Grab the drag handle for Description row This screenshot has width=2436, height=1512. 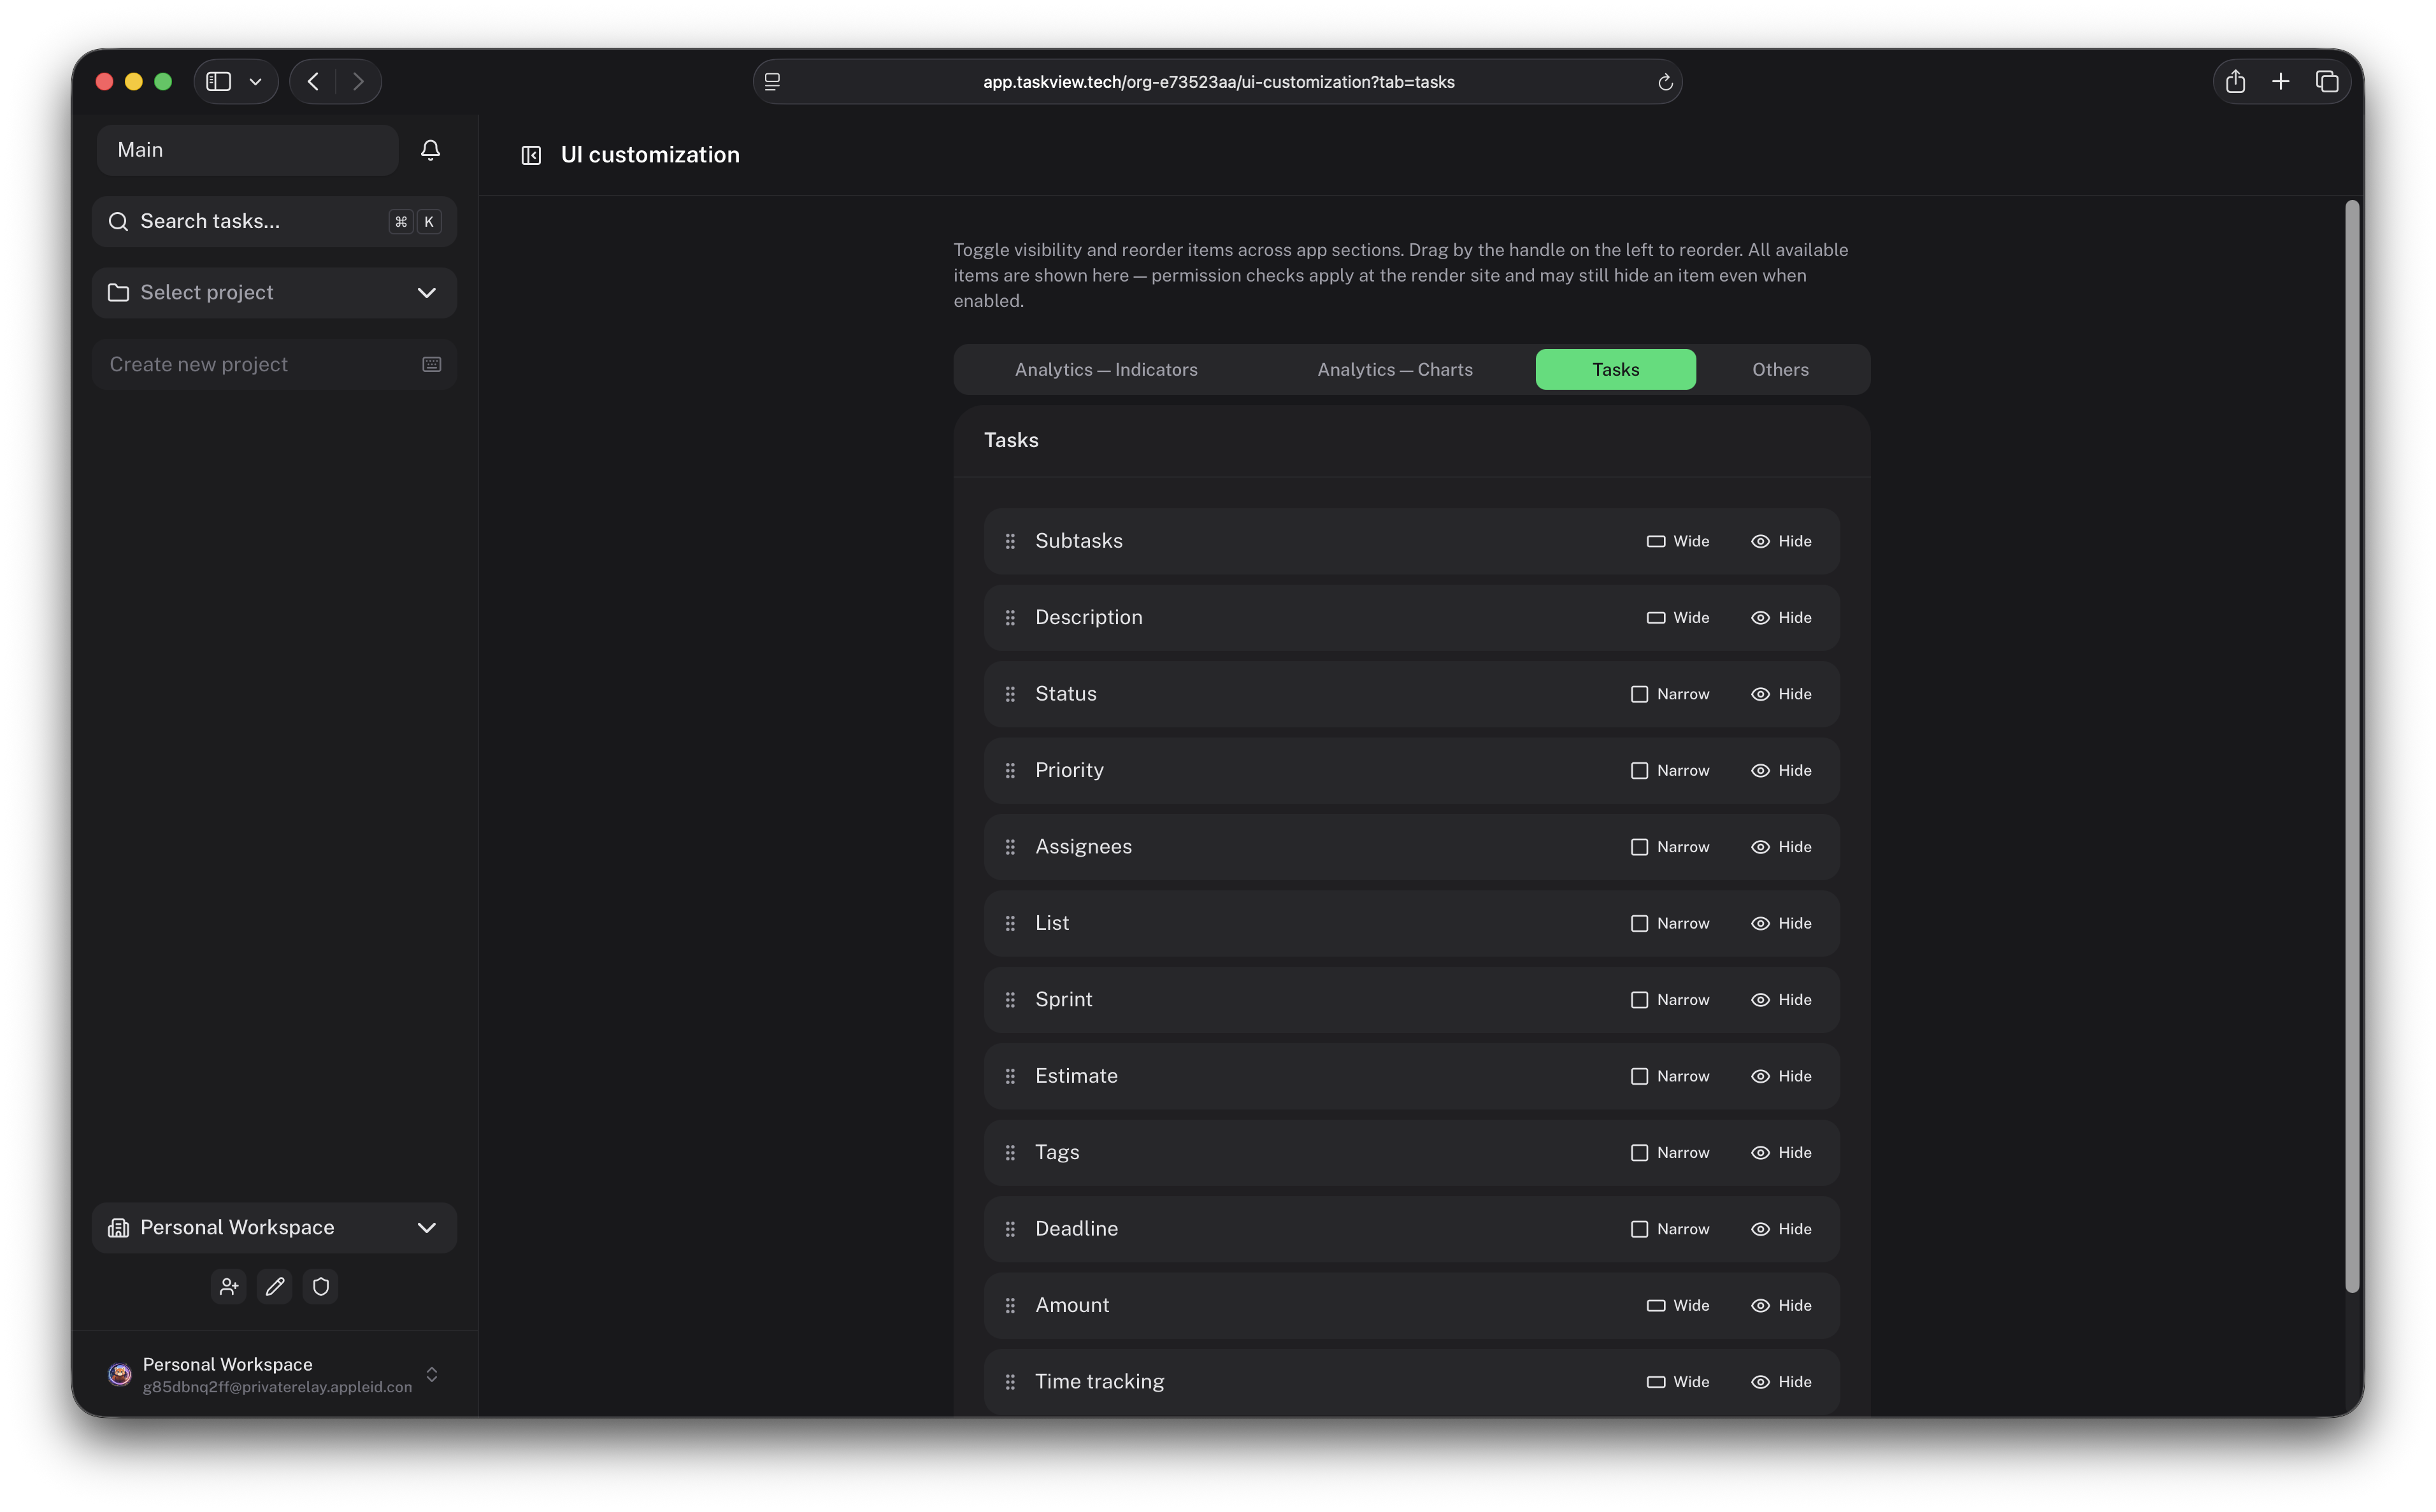(1010, 618)
